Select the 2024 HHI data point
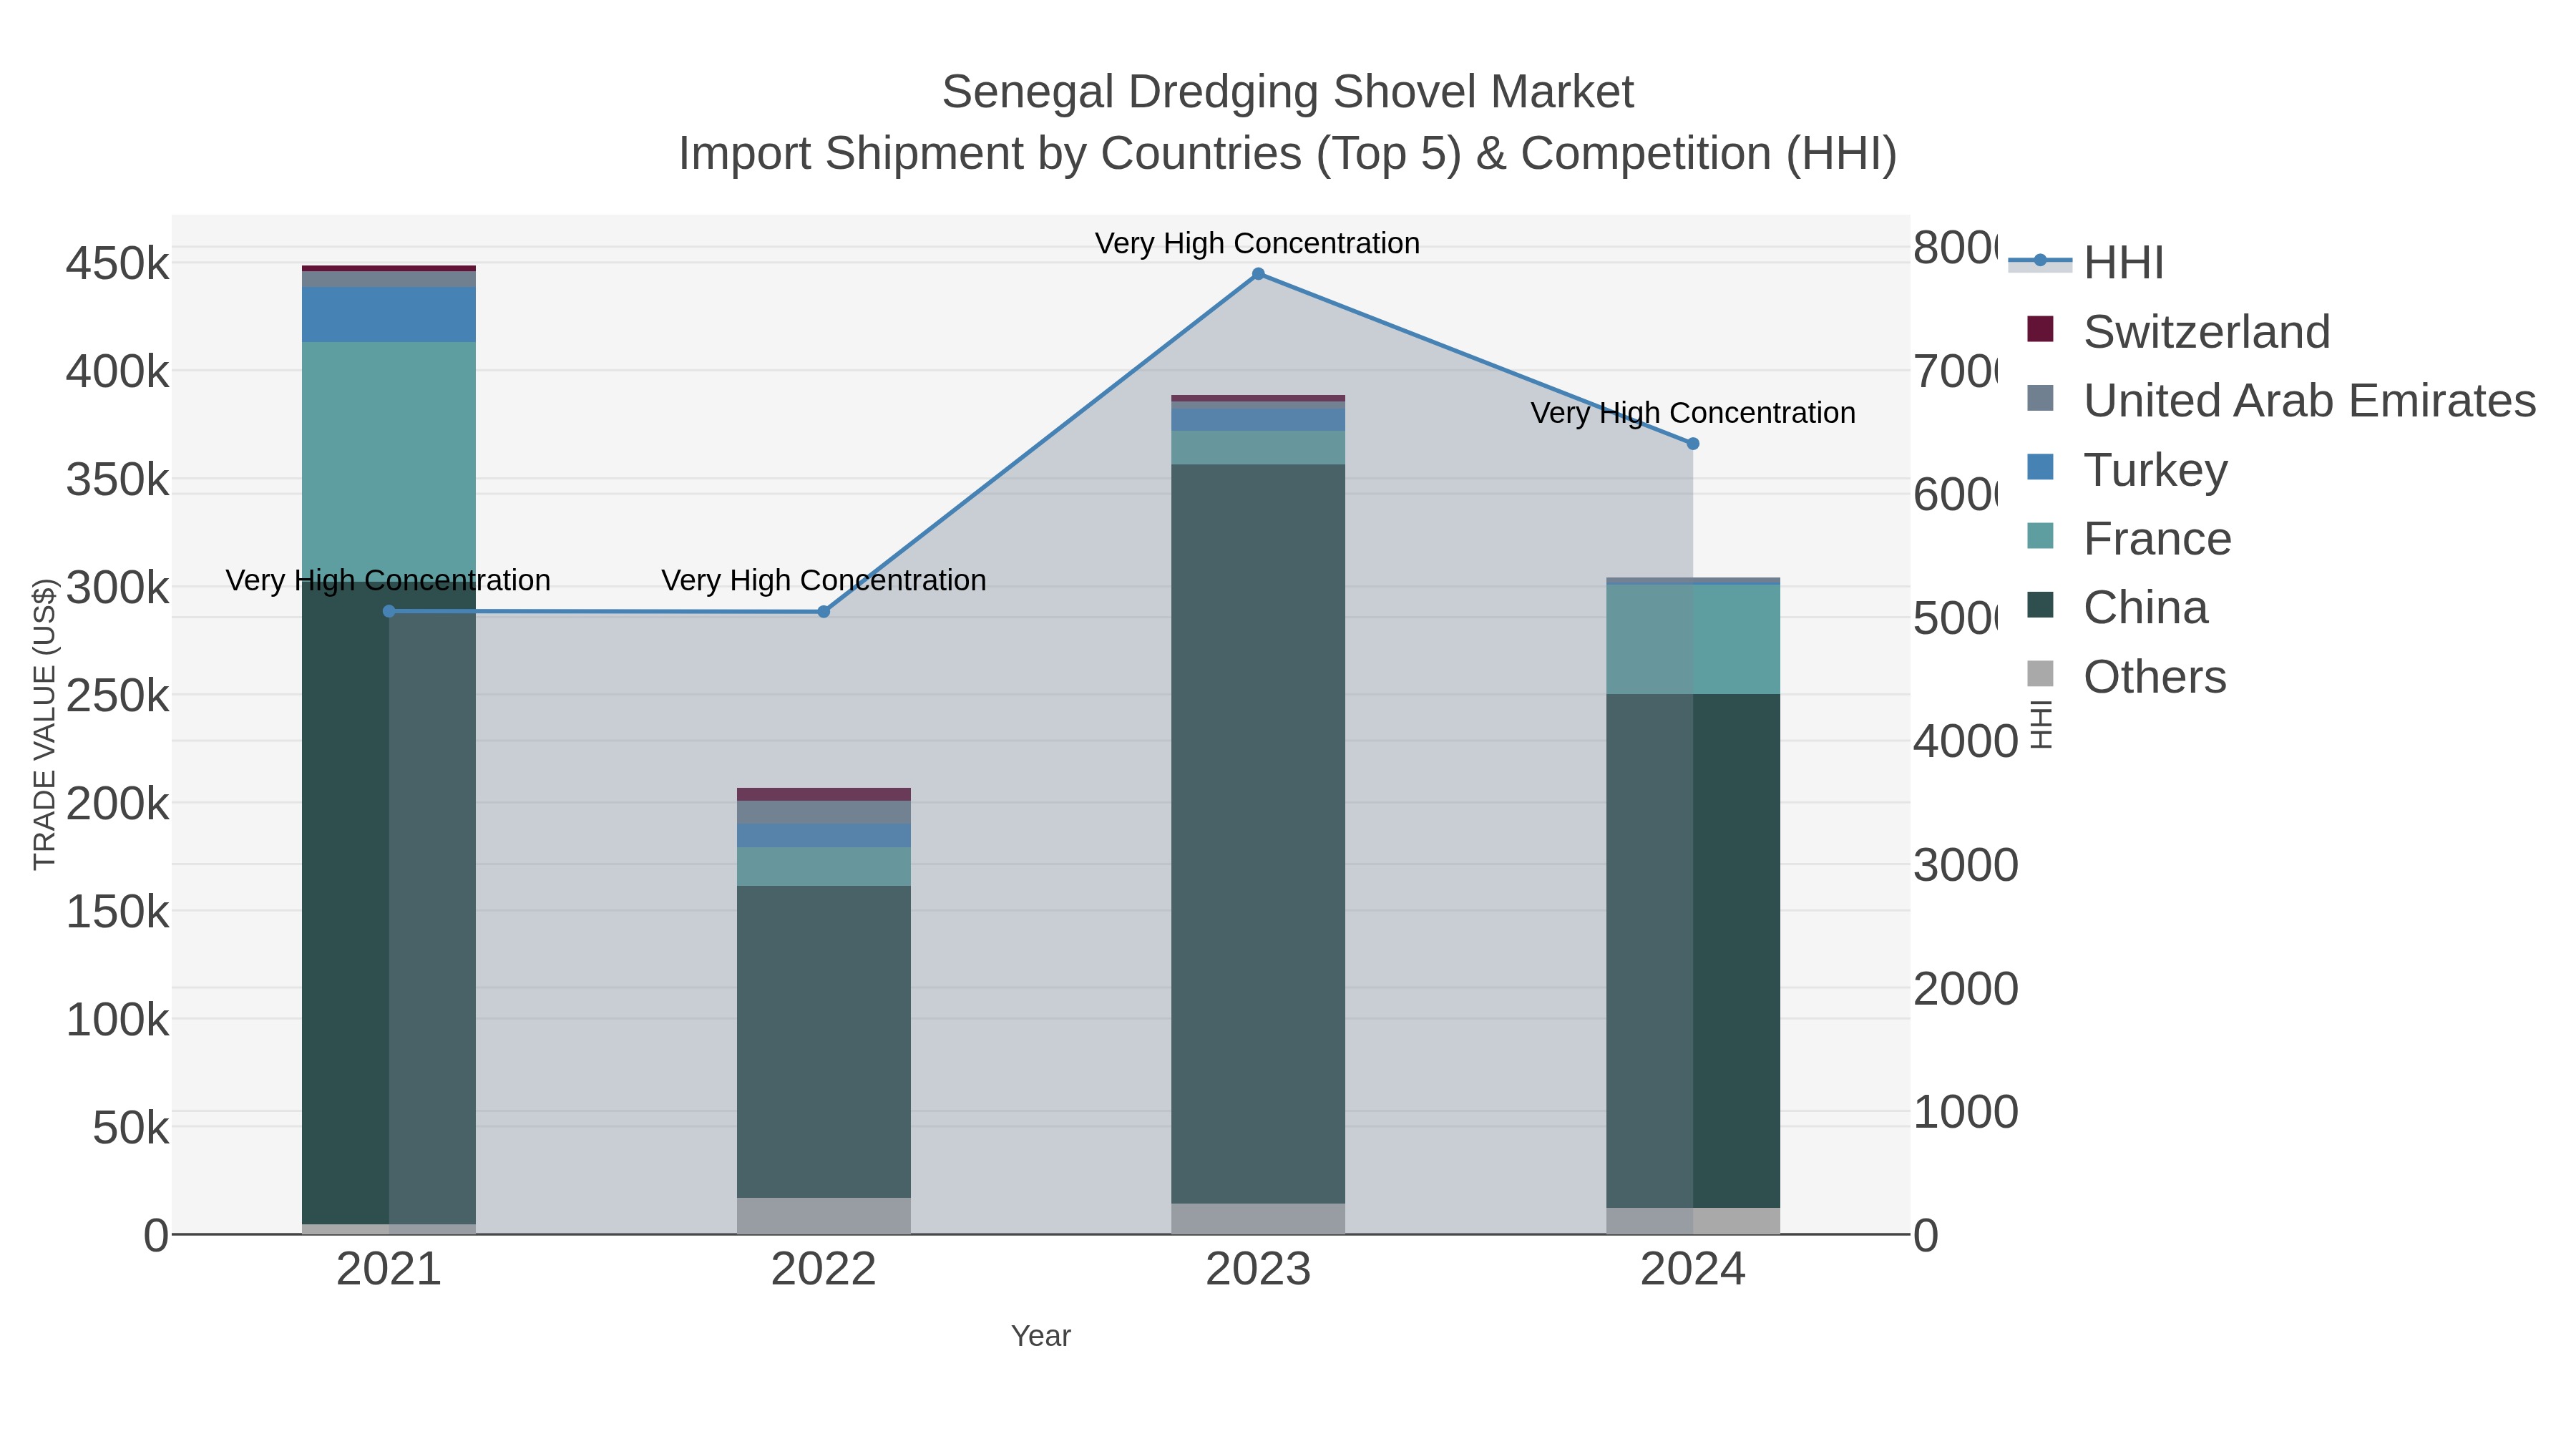Screen dimensions: 2576x1449 click(1693, 444)
